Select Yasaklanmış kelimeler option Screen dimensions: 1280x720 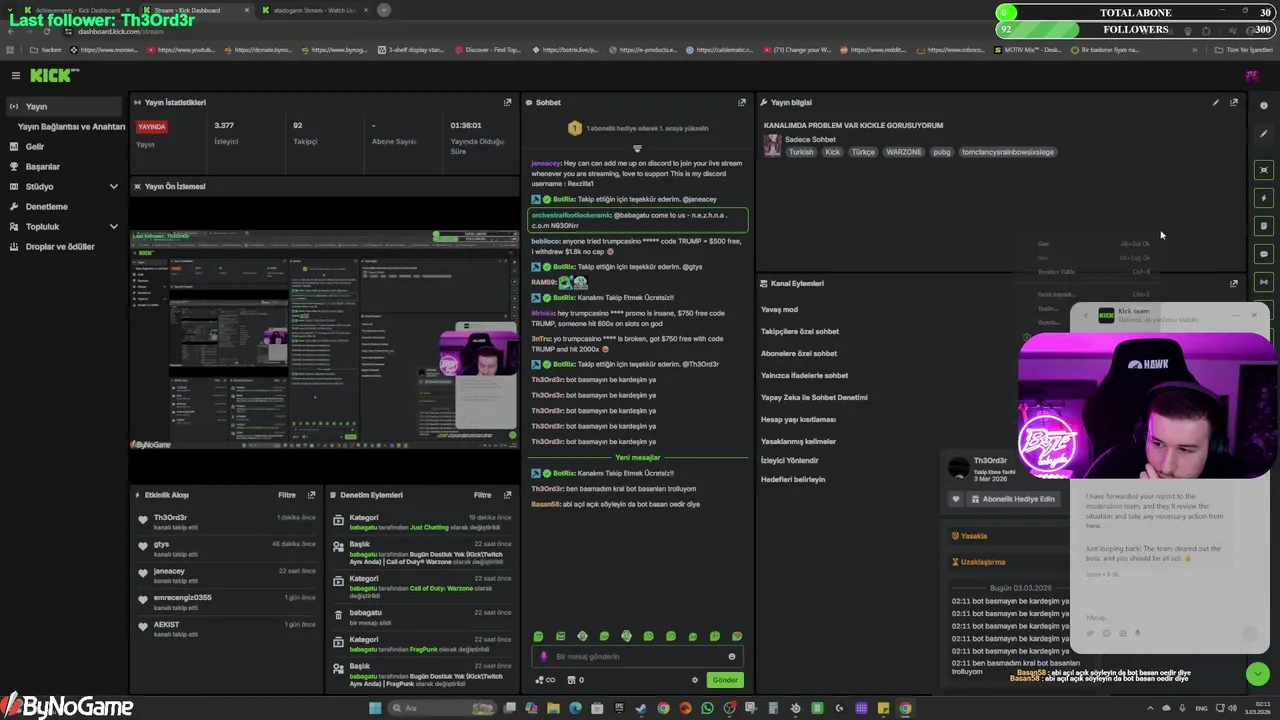coord(798,441)
